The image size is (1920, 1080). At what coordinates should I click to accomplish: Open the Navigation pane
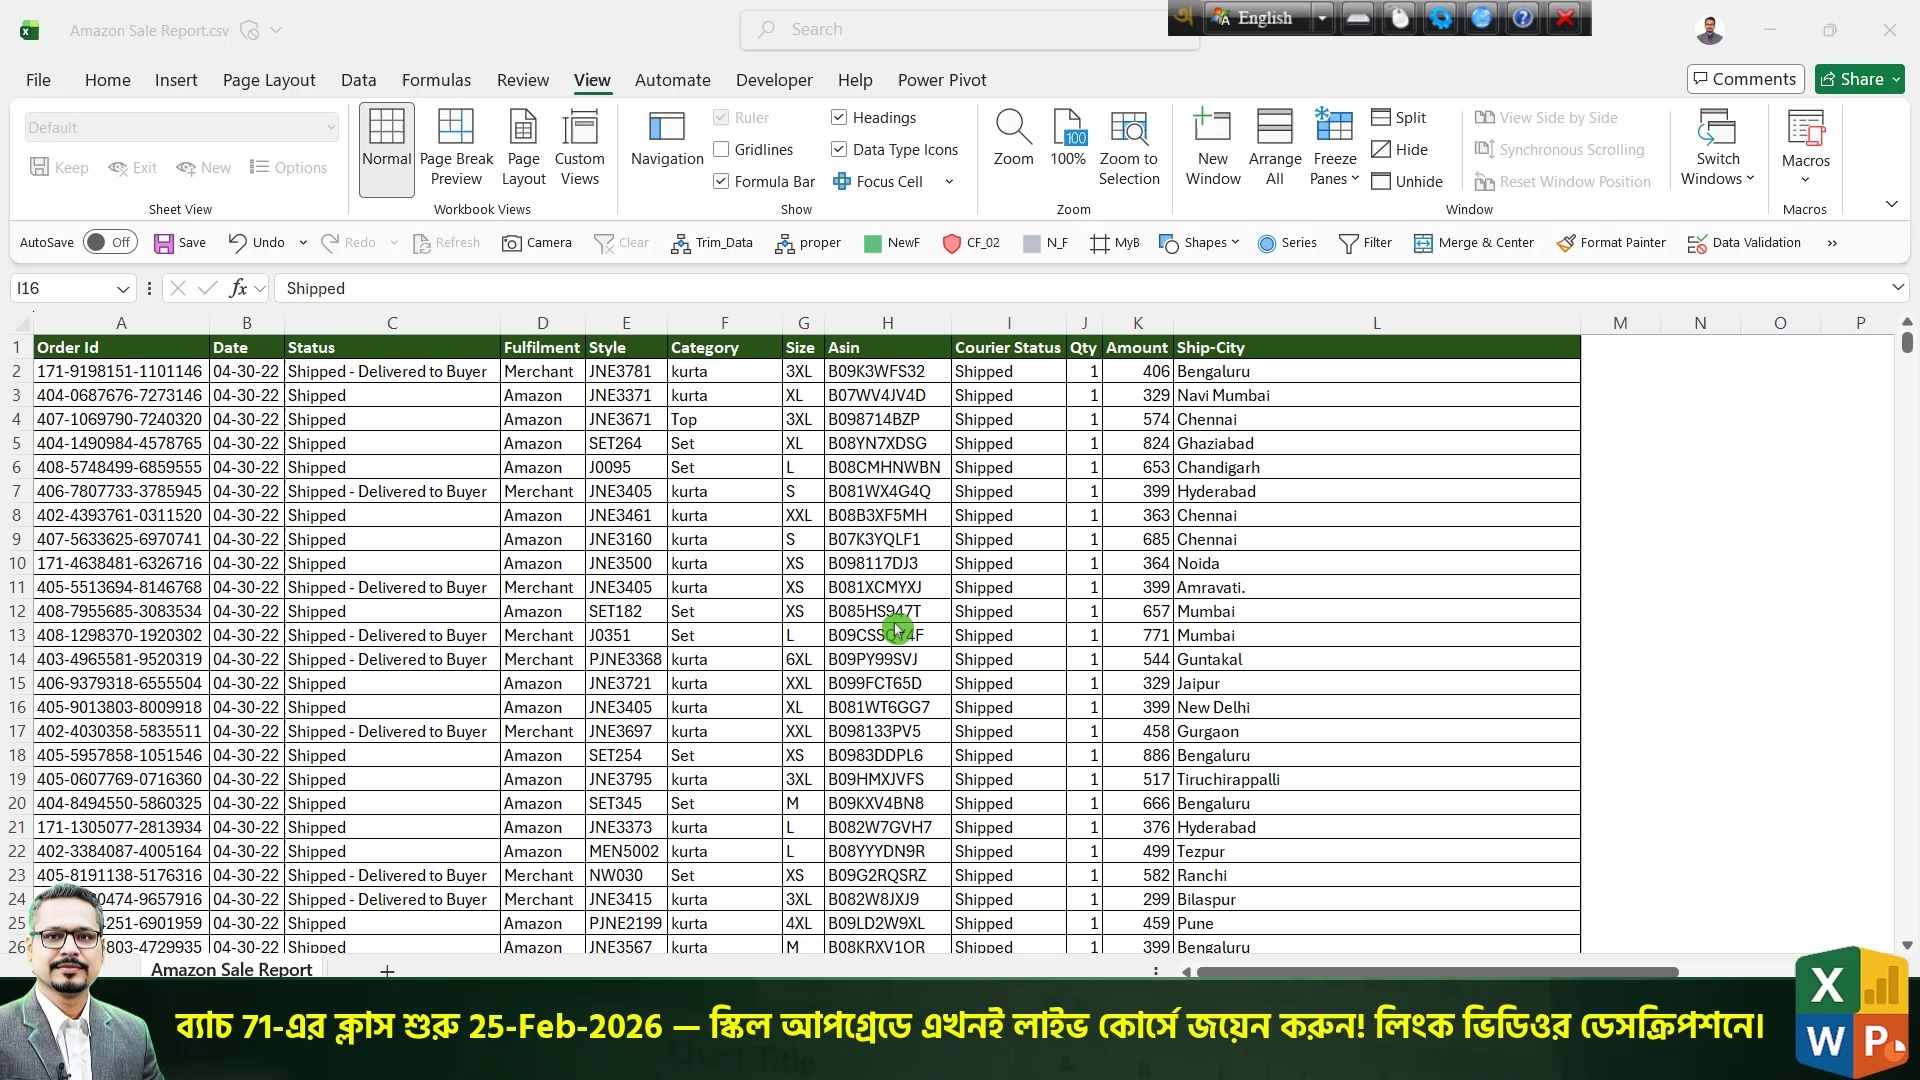pos(667,139)
